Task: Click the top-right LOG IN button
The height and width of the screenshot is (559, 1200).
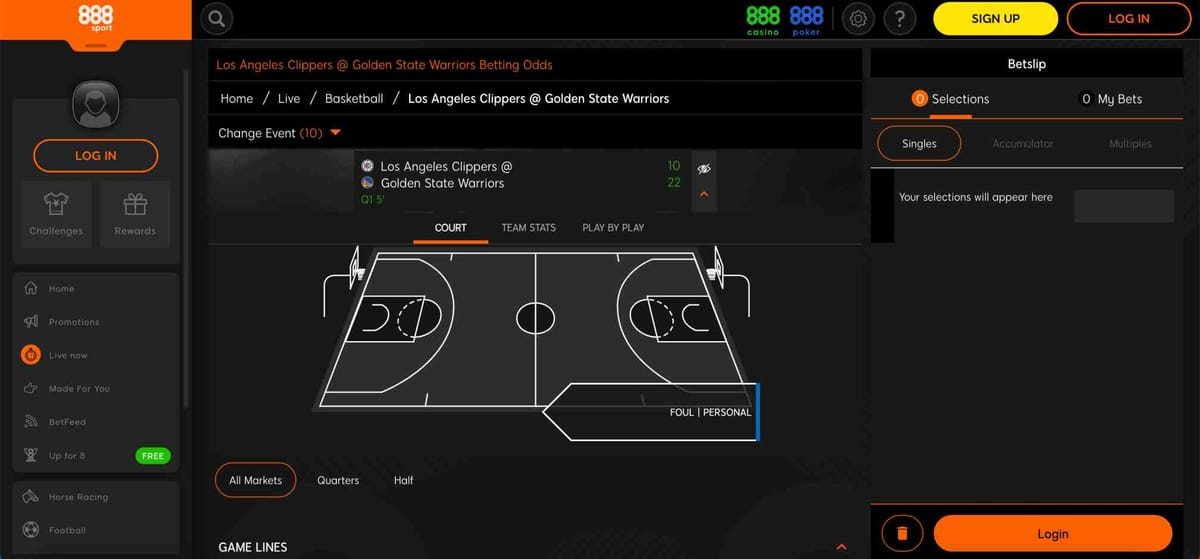Action: (x=1129, y=19)
